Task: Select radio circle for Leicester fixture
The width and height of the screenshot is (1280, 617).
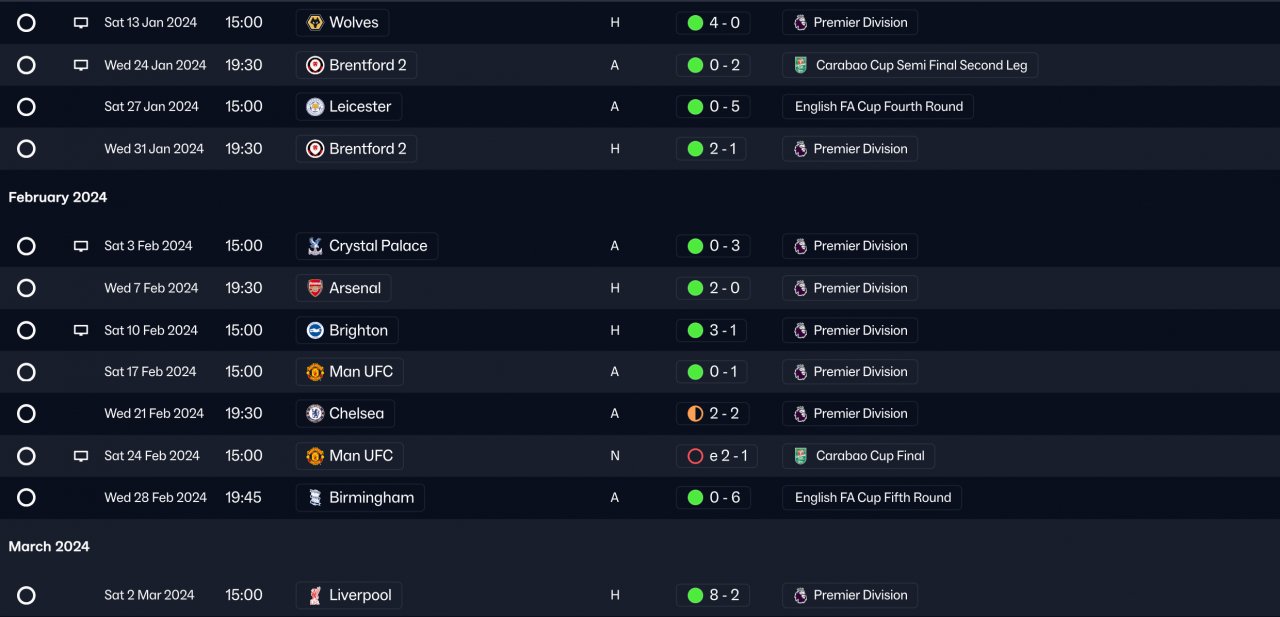Action: point(27,107)
